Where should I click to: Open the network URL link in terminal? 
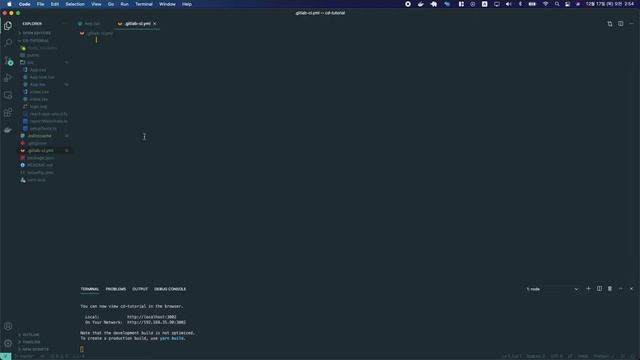(156, 322)
